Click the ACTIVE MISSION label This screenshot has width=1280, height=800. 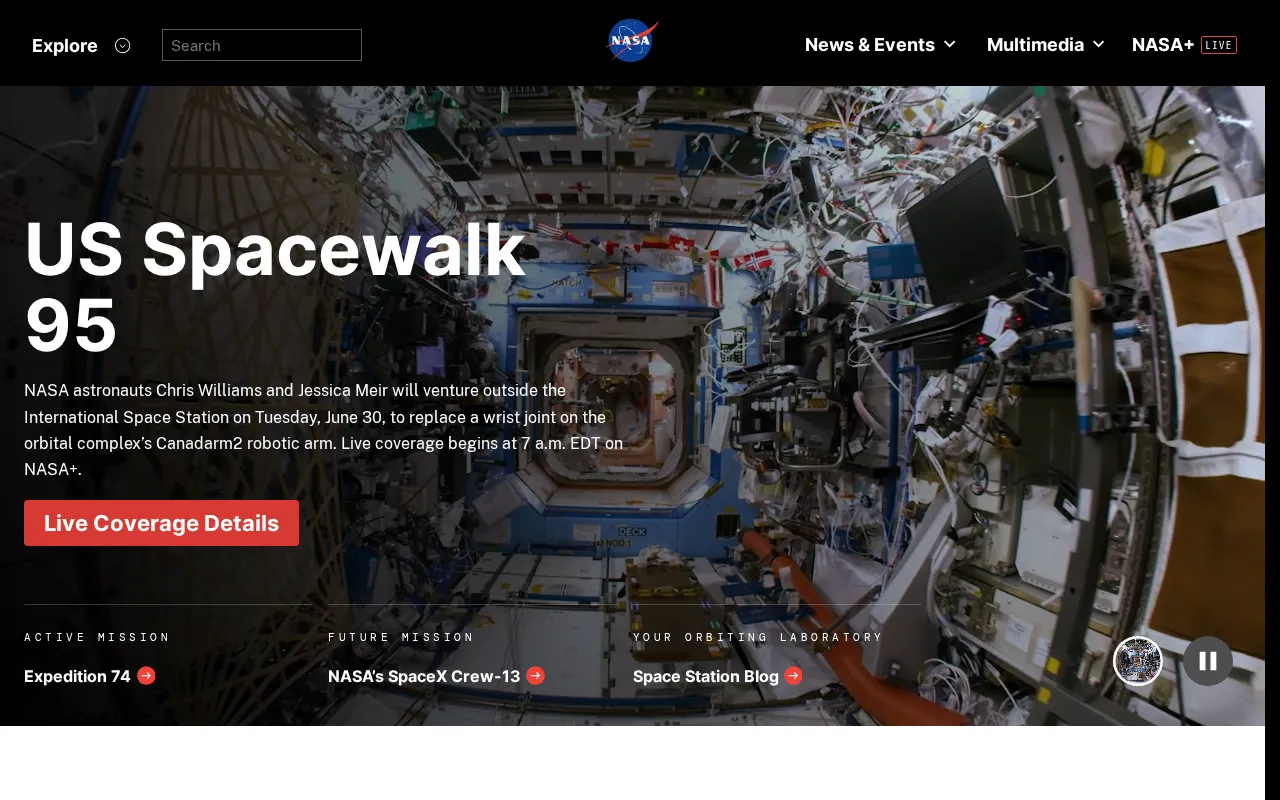point(97,637)
